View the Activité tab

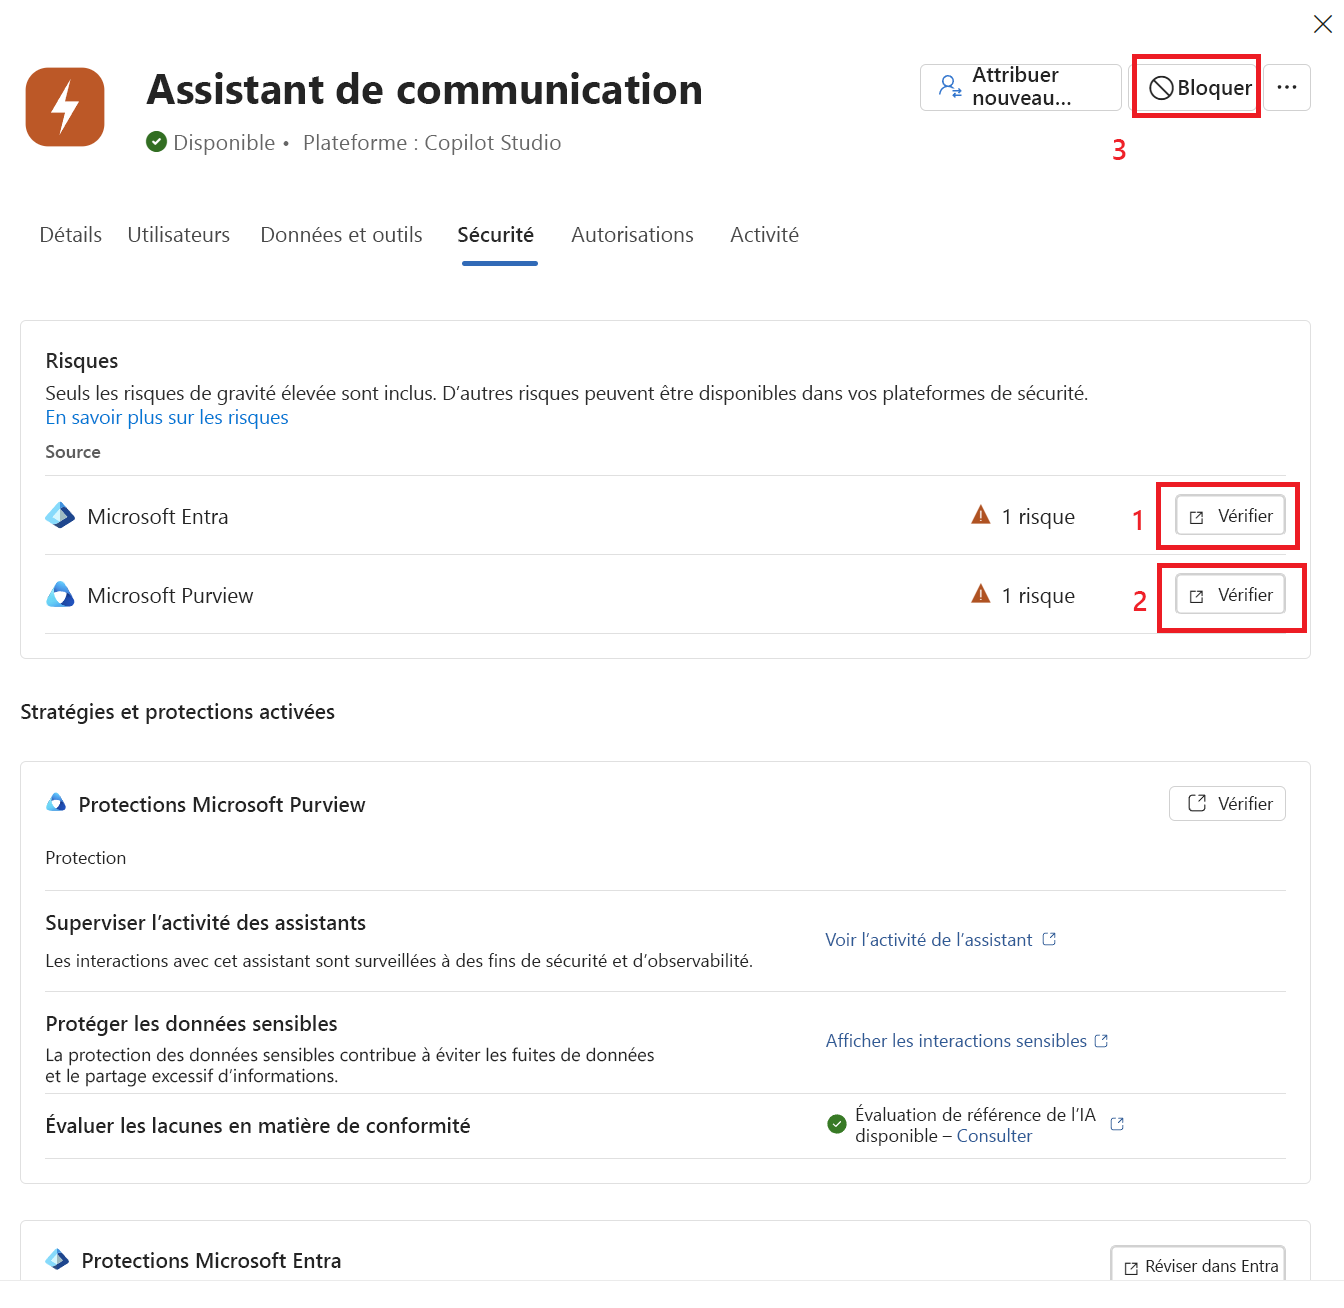(x=765, y=235)
